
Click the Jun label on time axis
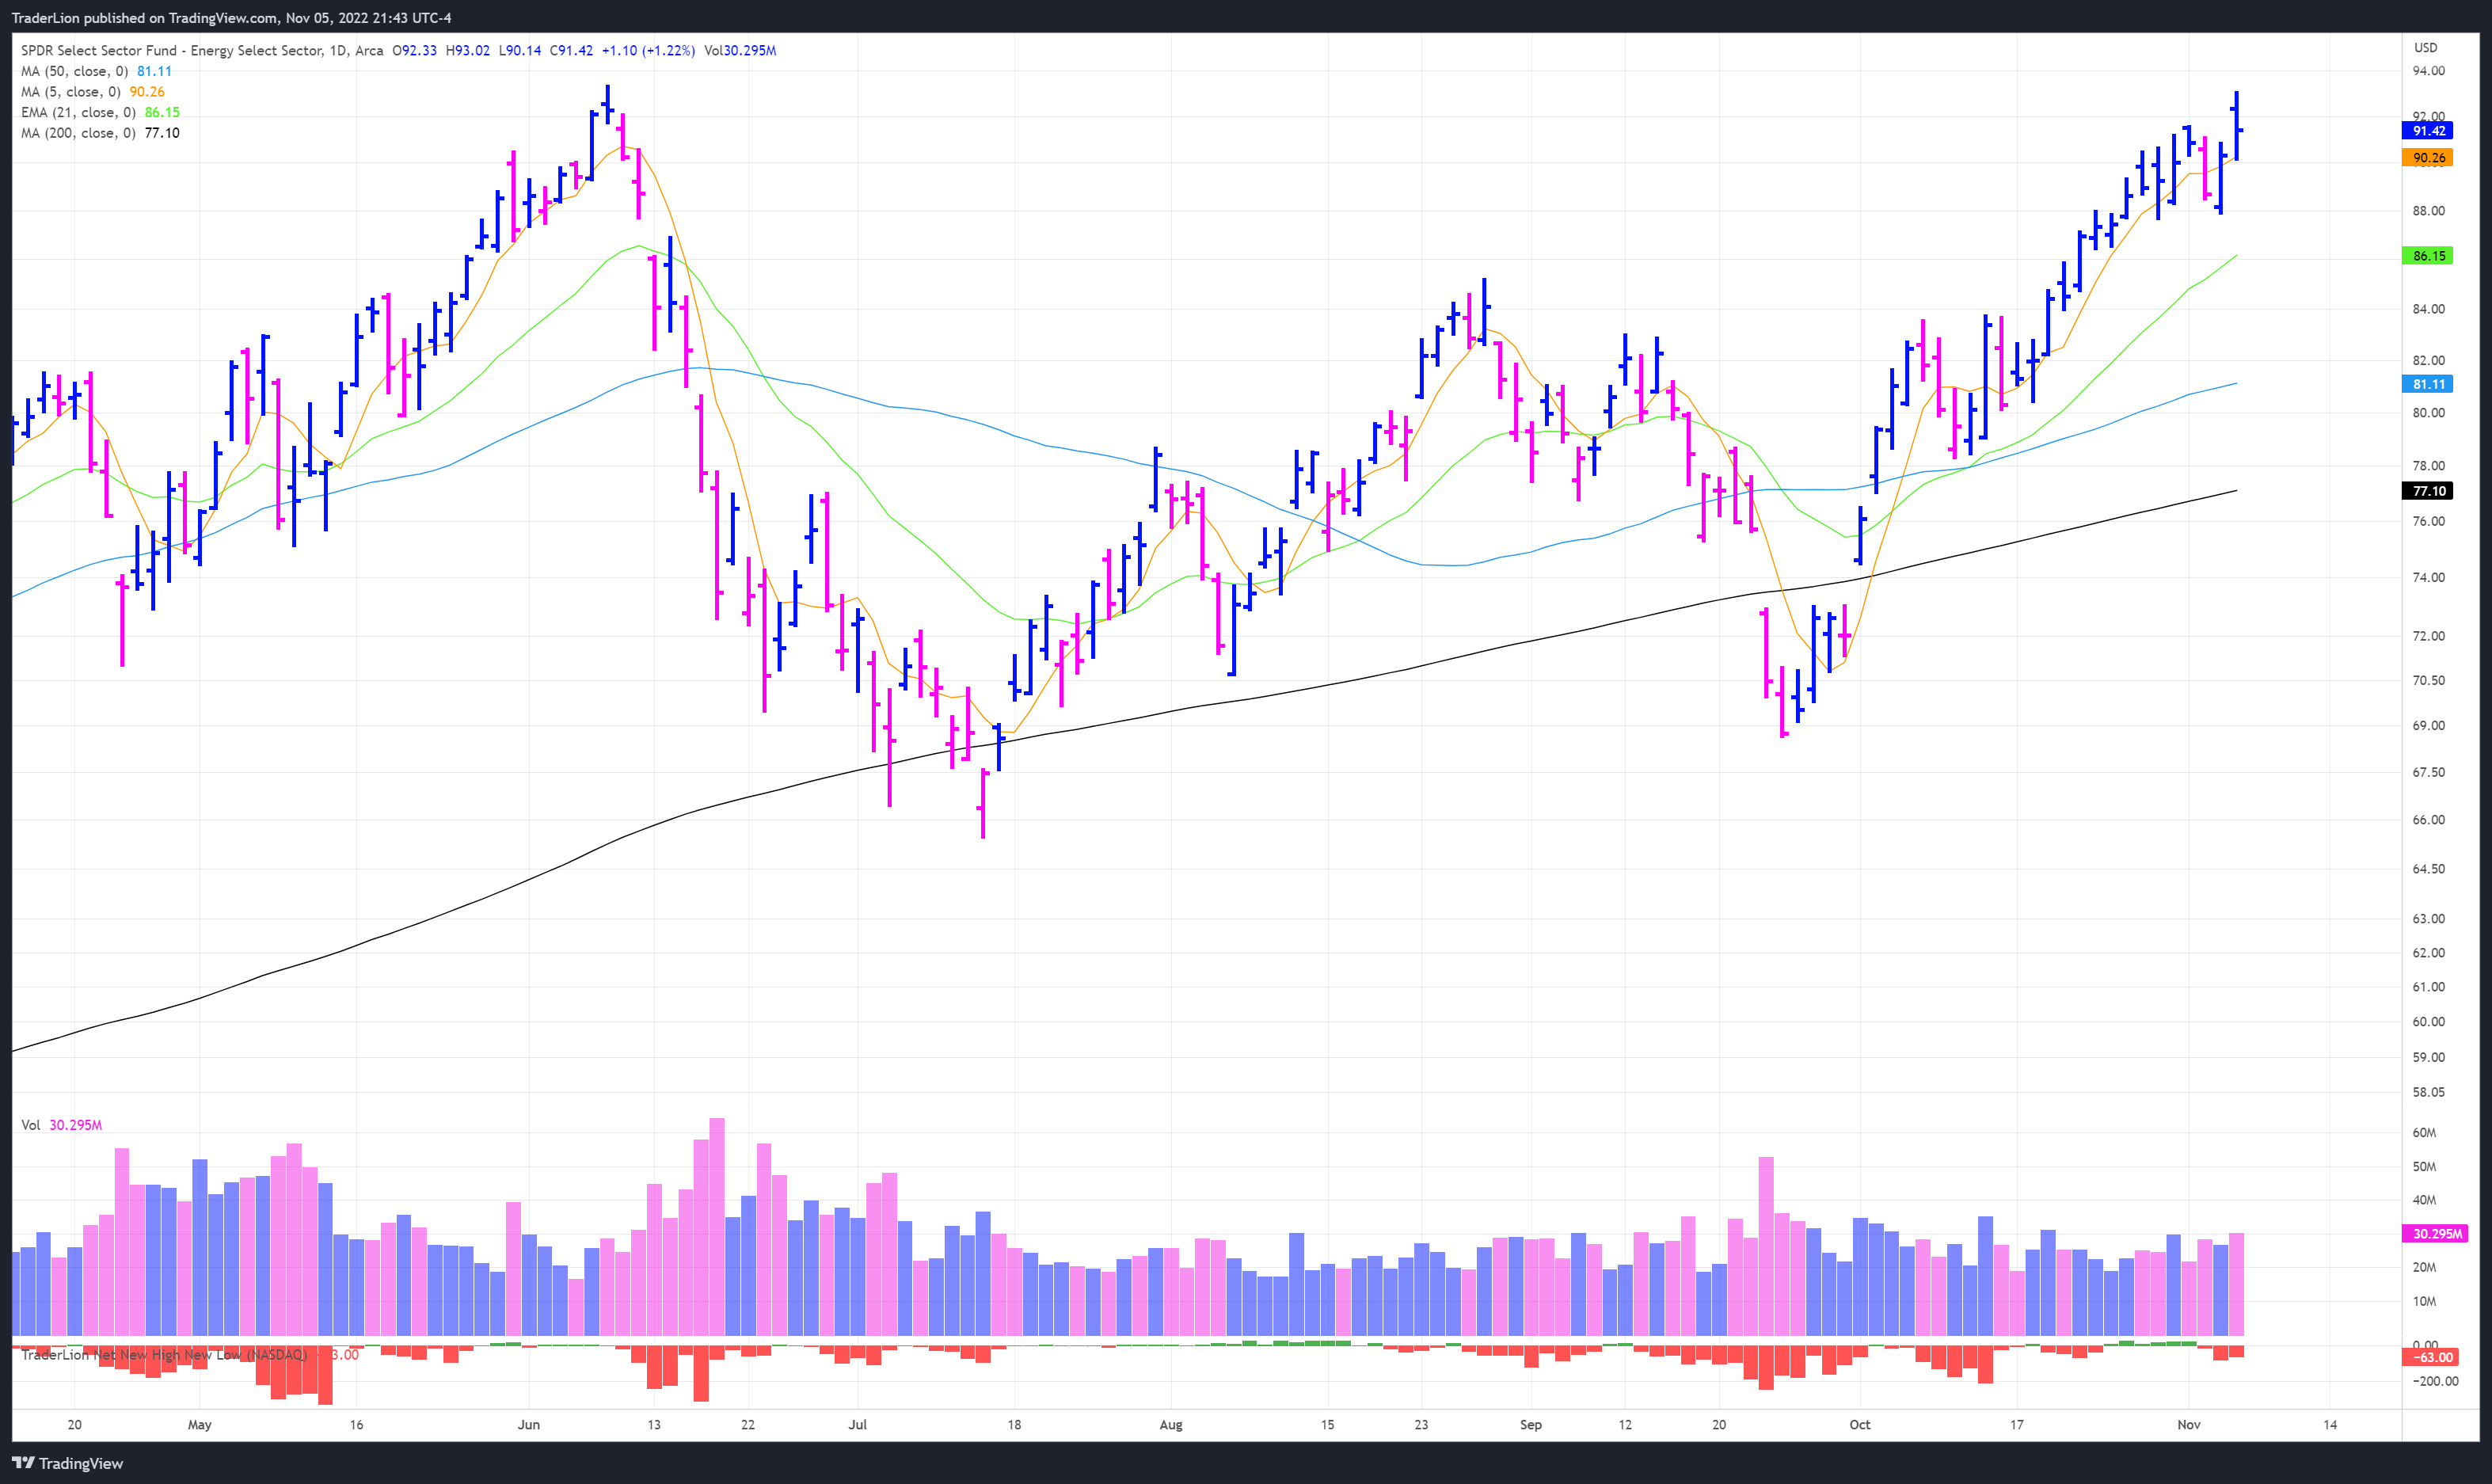click(x=529, y=1425)
